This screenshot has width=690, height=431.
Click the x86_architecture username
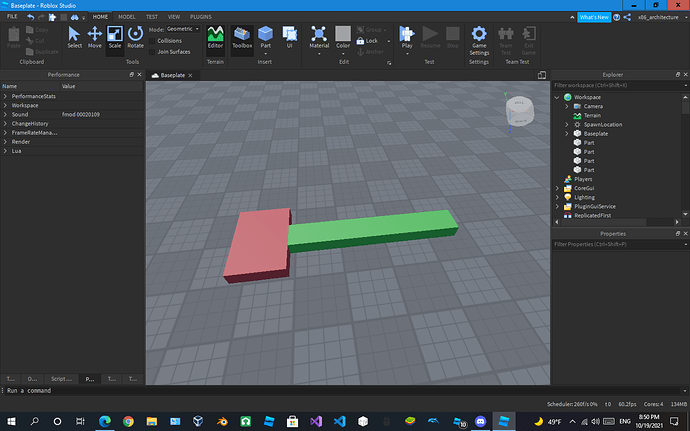click(x=658, y=17)
